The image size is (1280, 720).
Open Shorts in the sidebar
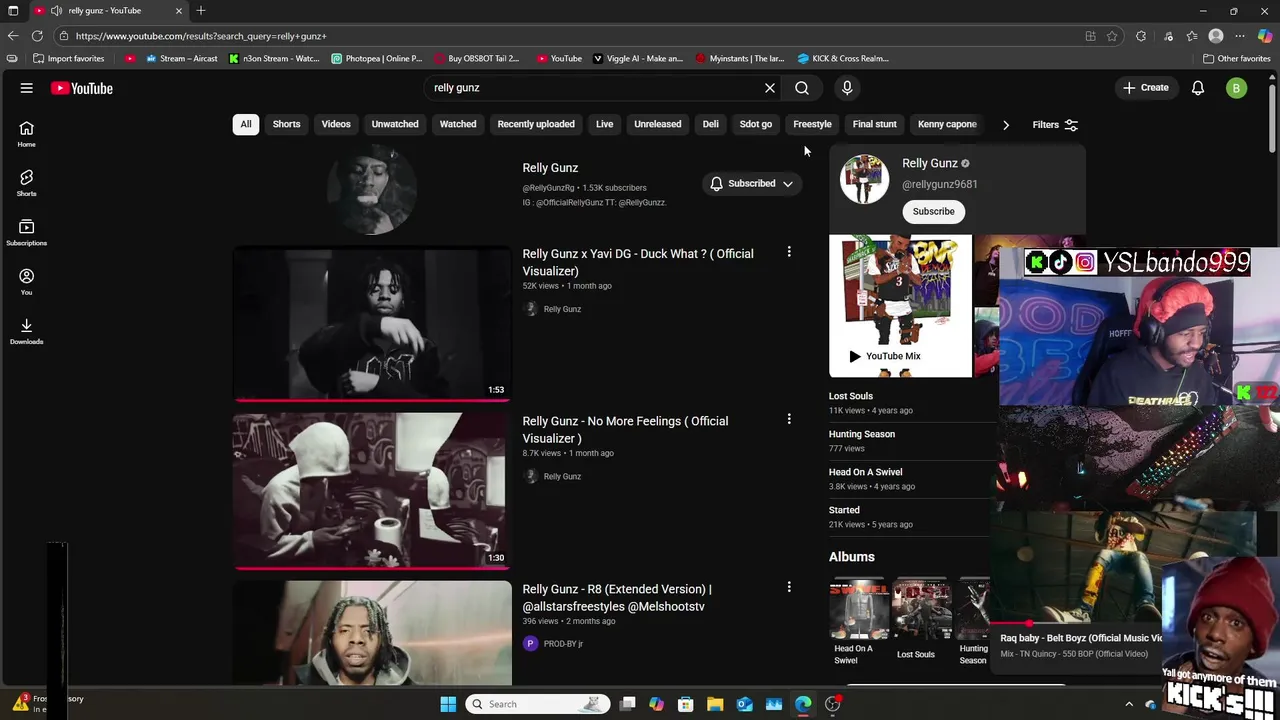[27, 183]
